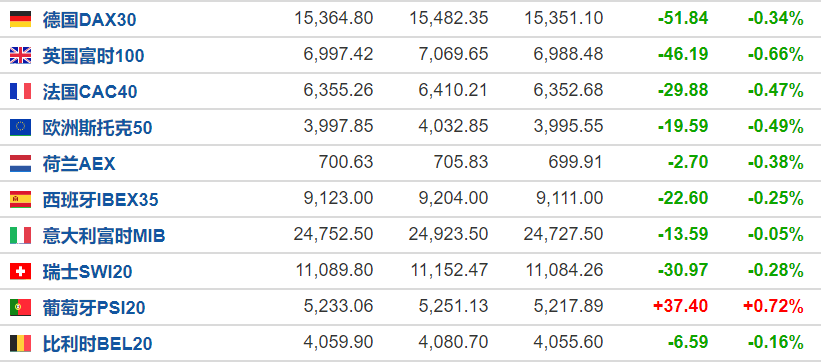Open the 荷兰AEX index link

(x=79, y=164)
